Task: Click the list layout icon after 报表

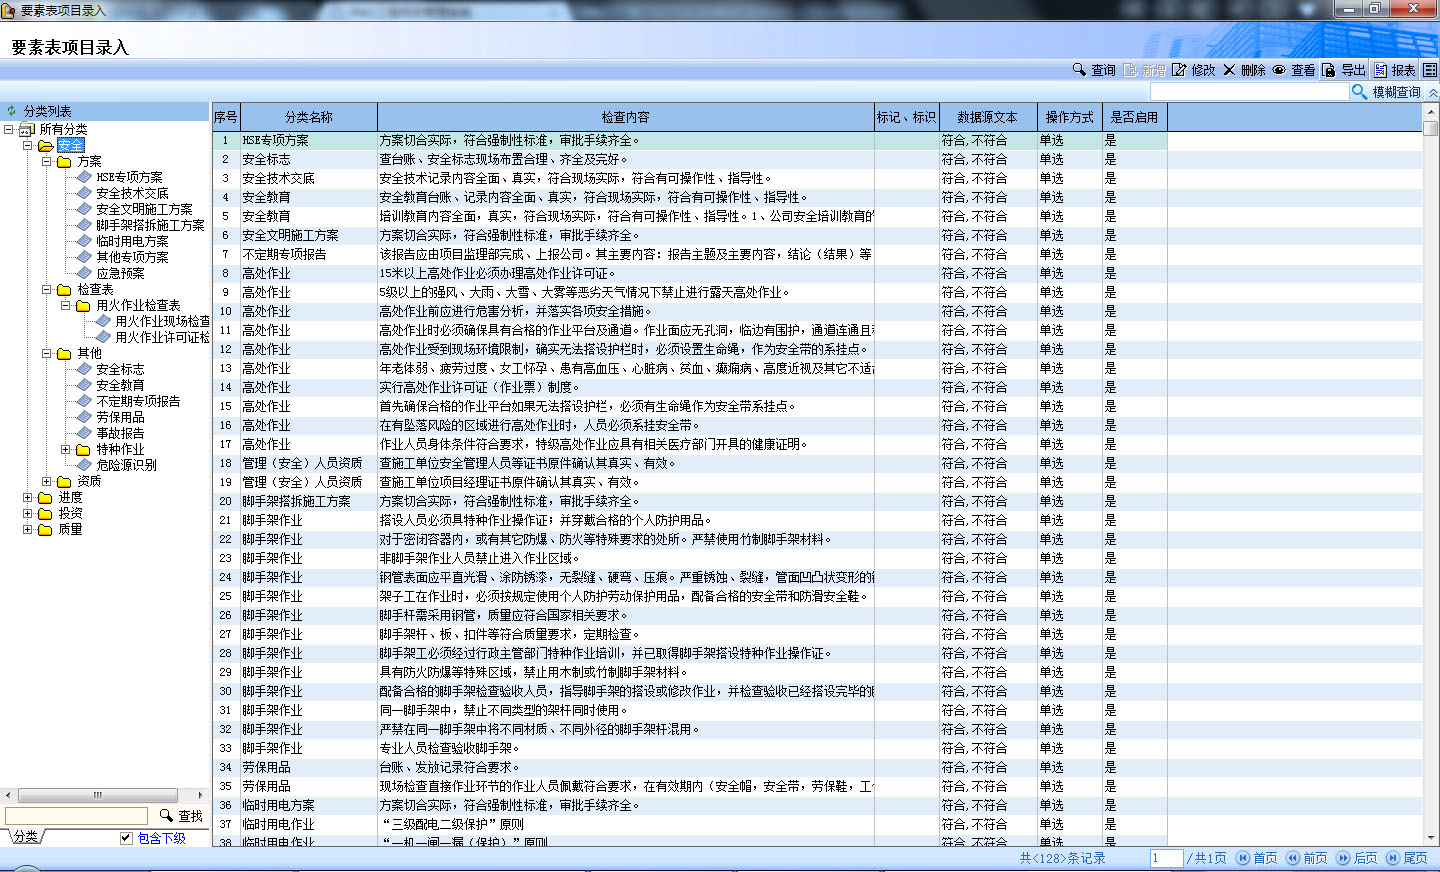Action: tap(1430, 70)
